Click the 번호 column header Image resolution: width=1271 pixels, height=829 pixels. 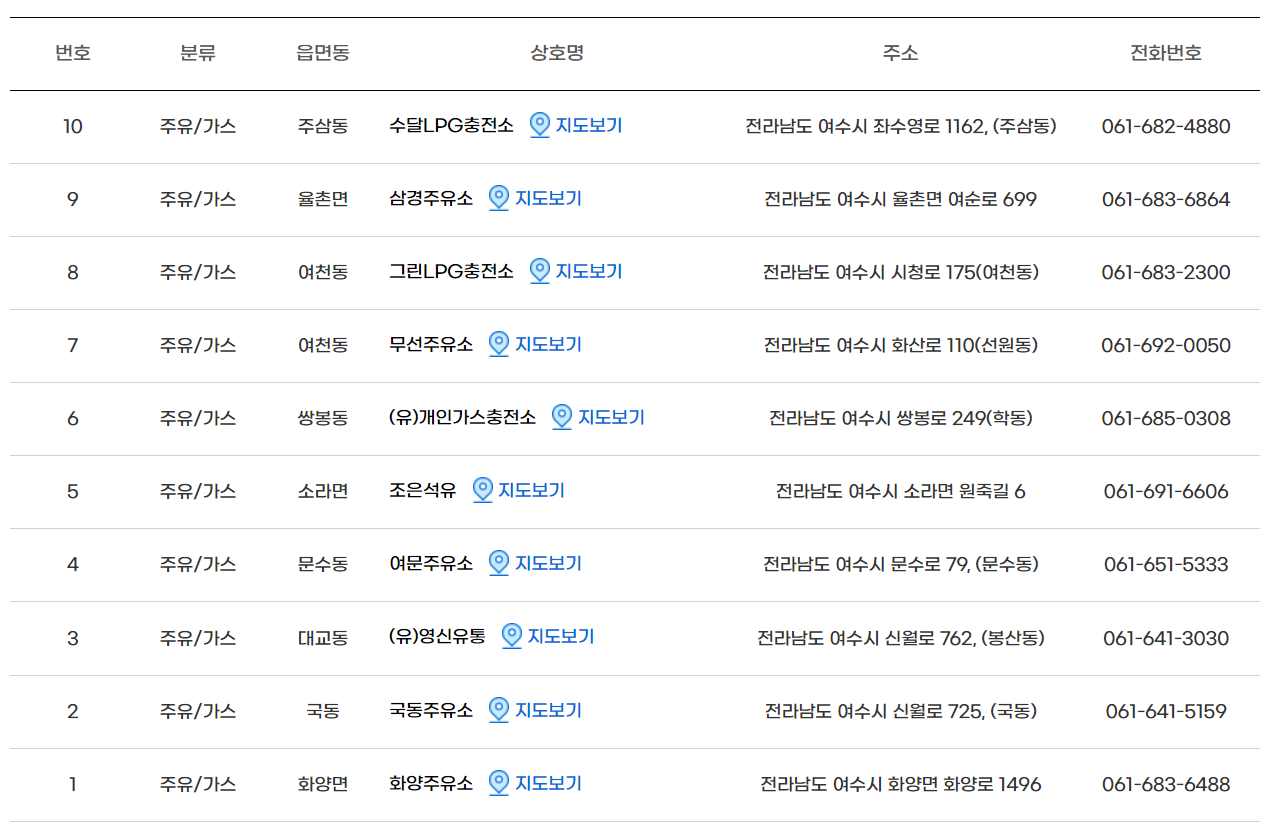click(x=73, y=53)
